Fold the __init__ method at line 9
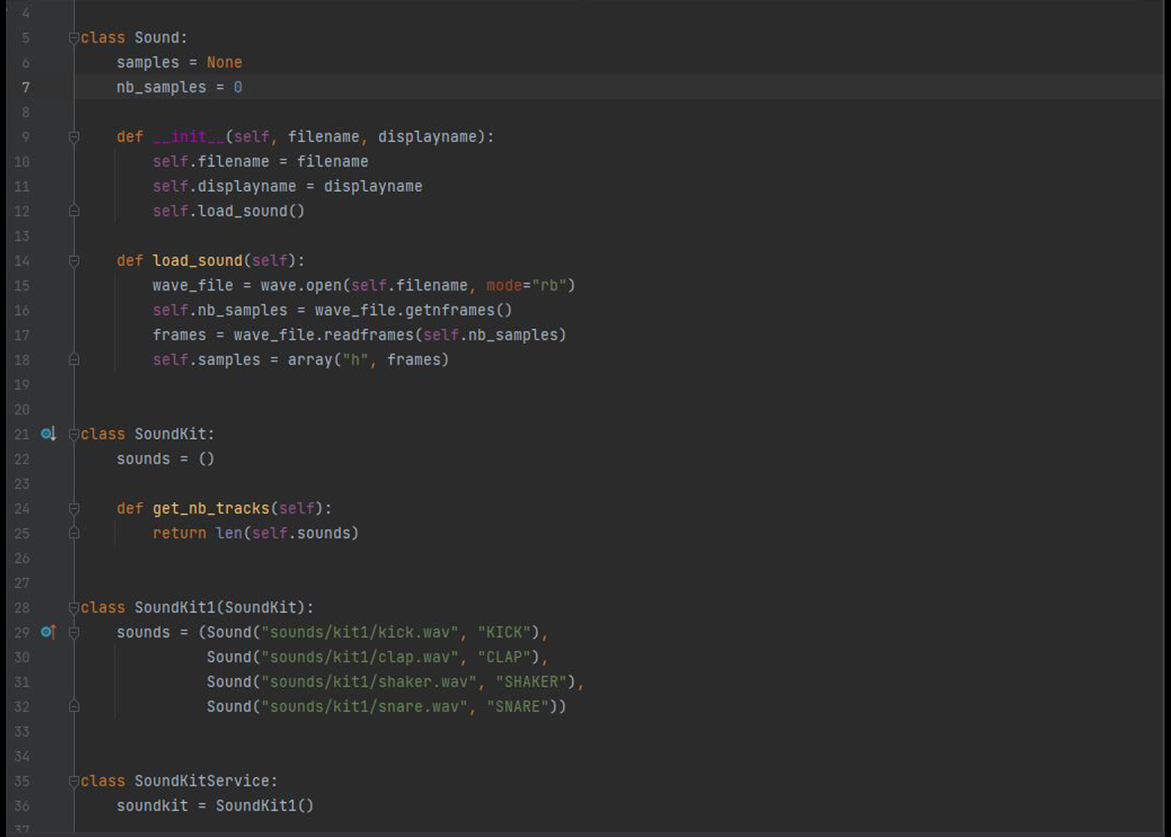This screenshot has width=1171, height=837. coord(74,137)
